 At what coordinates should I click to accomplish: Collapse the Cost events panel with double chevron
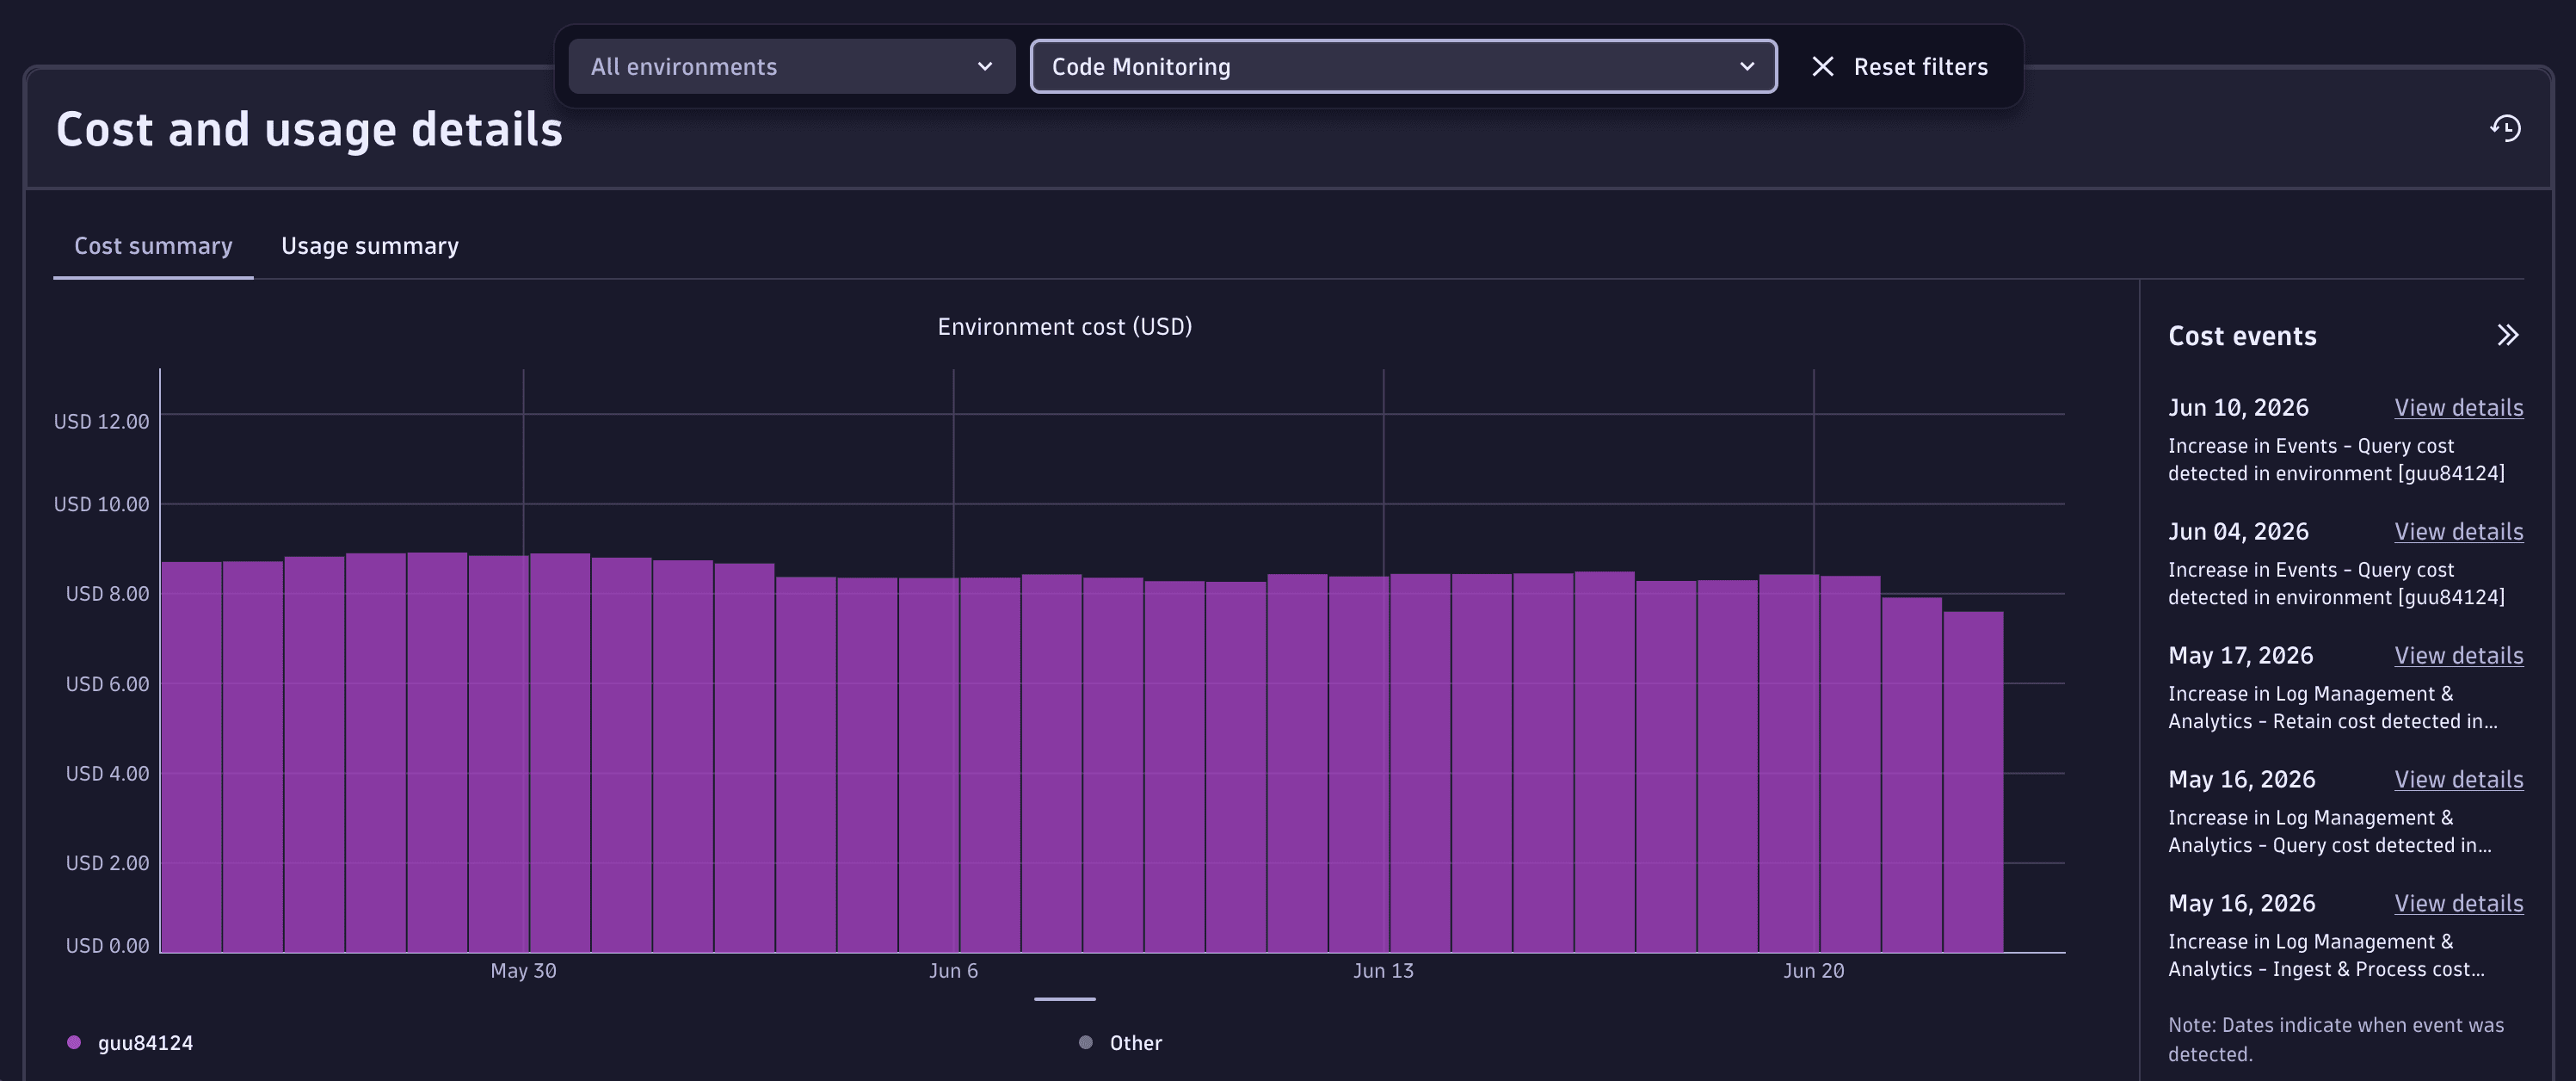tap(2507, 335)
